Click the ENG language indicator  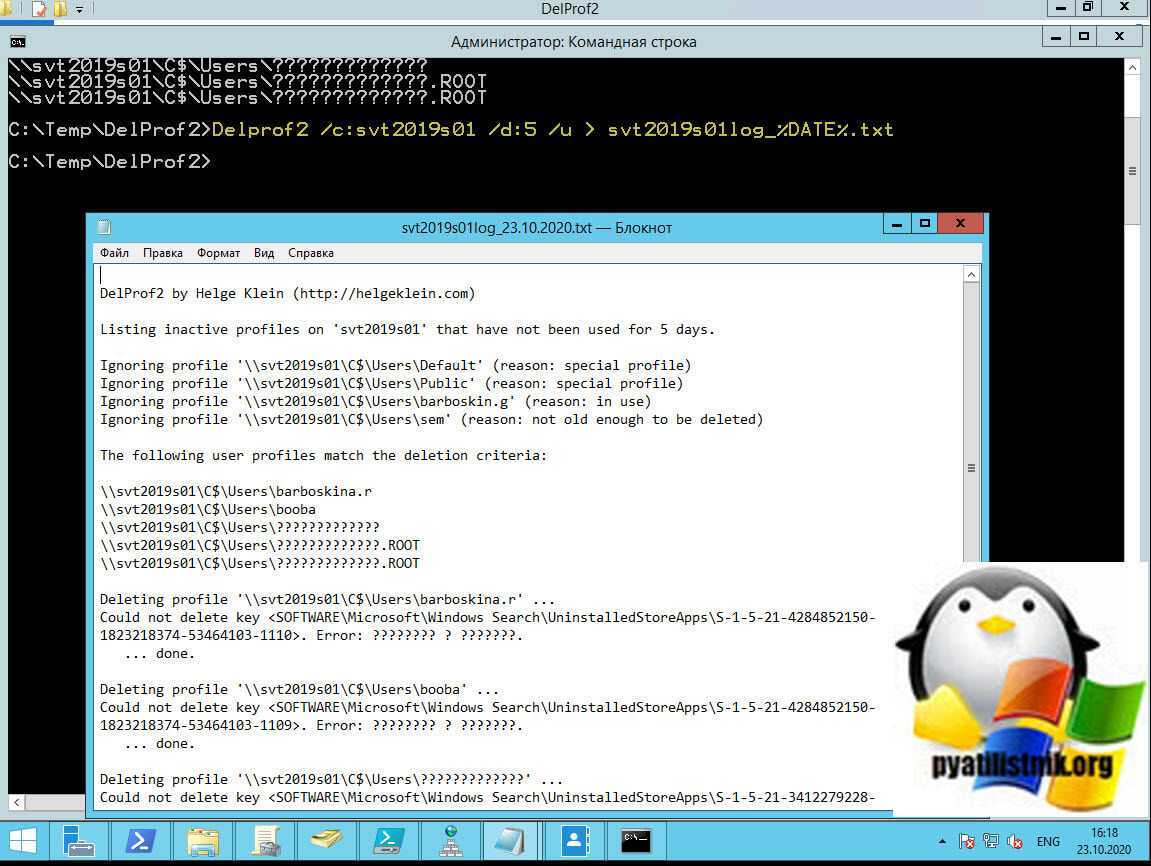click(x=1048, y=842)
